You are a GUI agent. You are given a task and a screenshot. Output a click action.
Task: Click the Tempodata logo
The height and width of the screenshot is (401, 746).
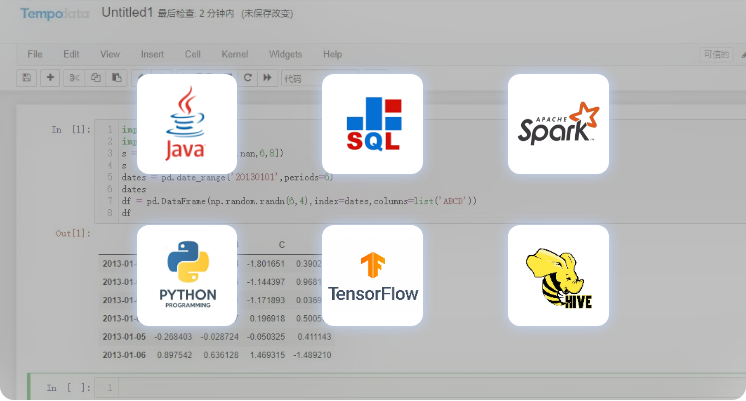(48, 12)
